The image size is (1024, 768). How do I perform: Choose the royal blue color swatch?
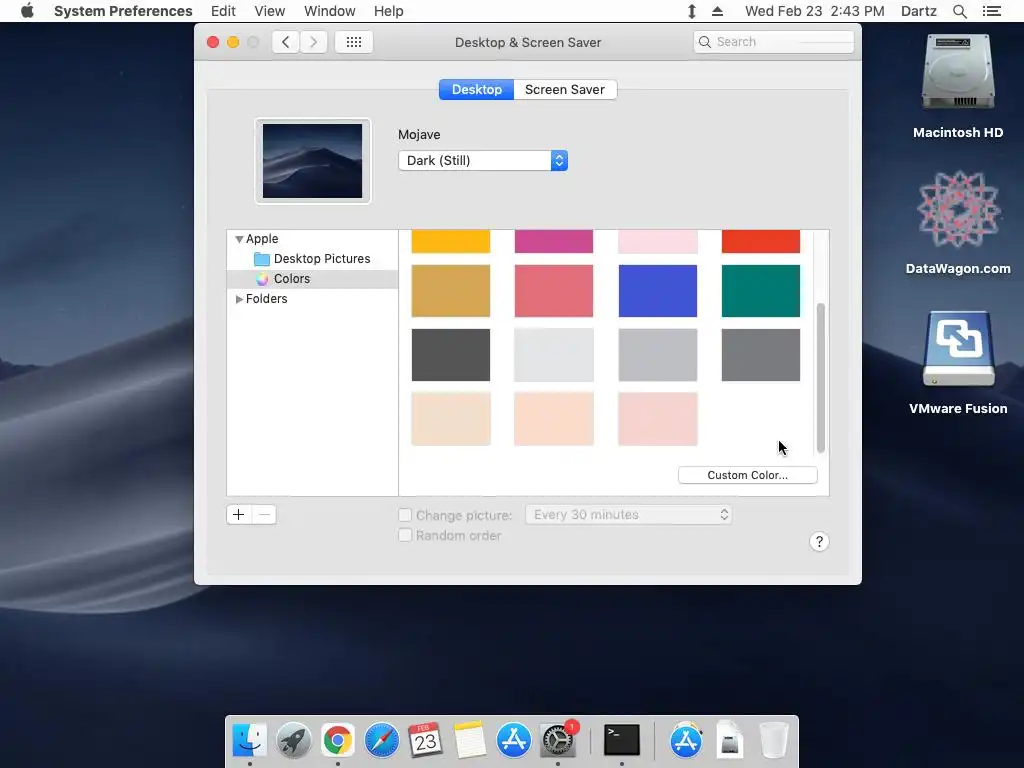click(658, 291)
